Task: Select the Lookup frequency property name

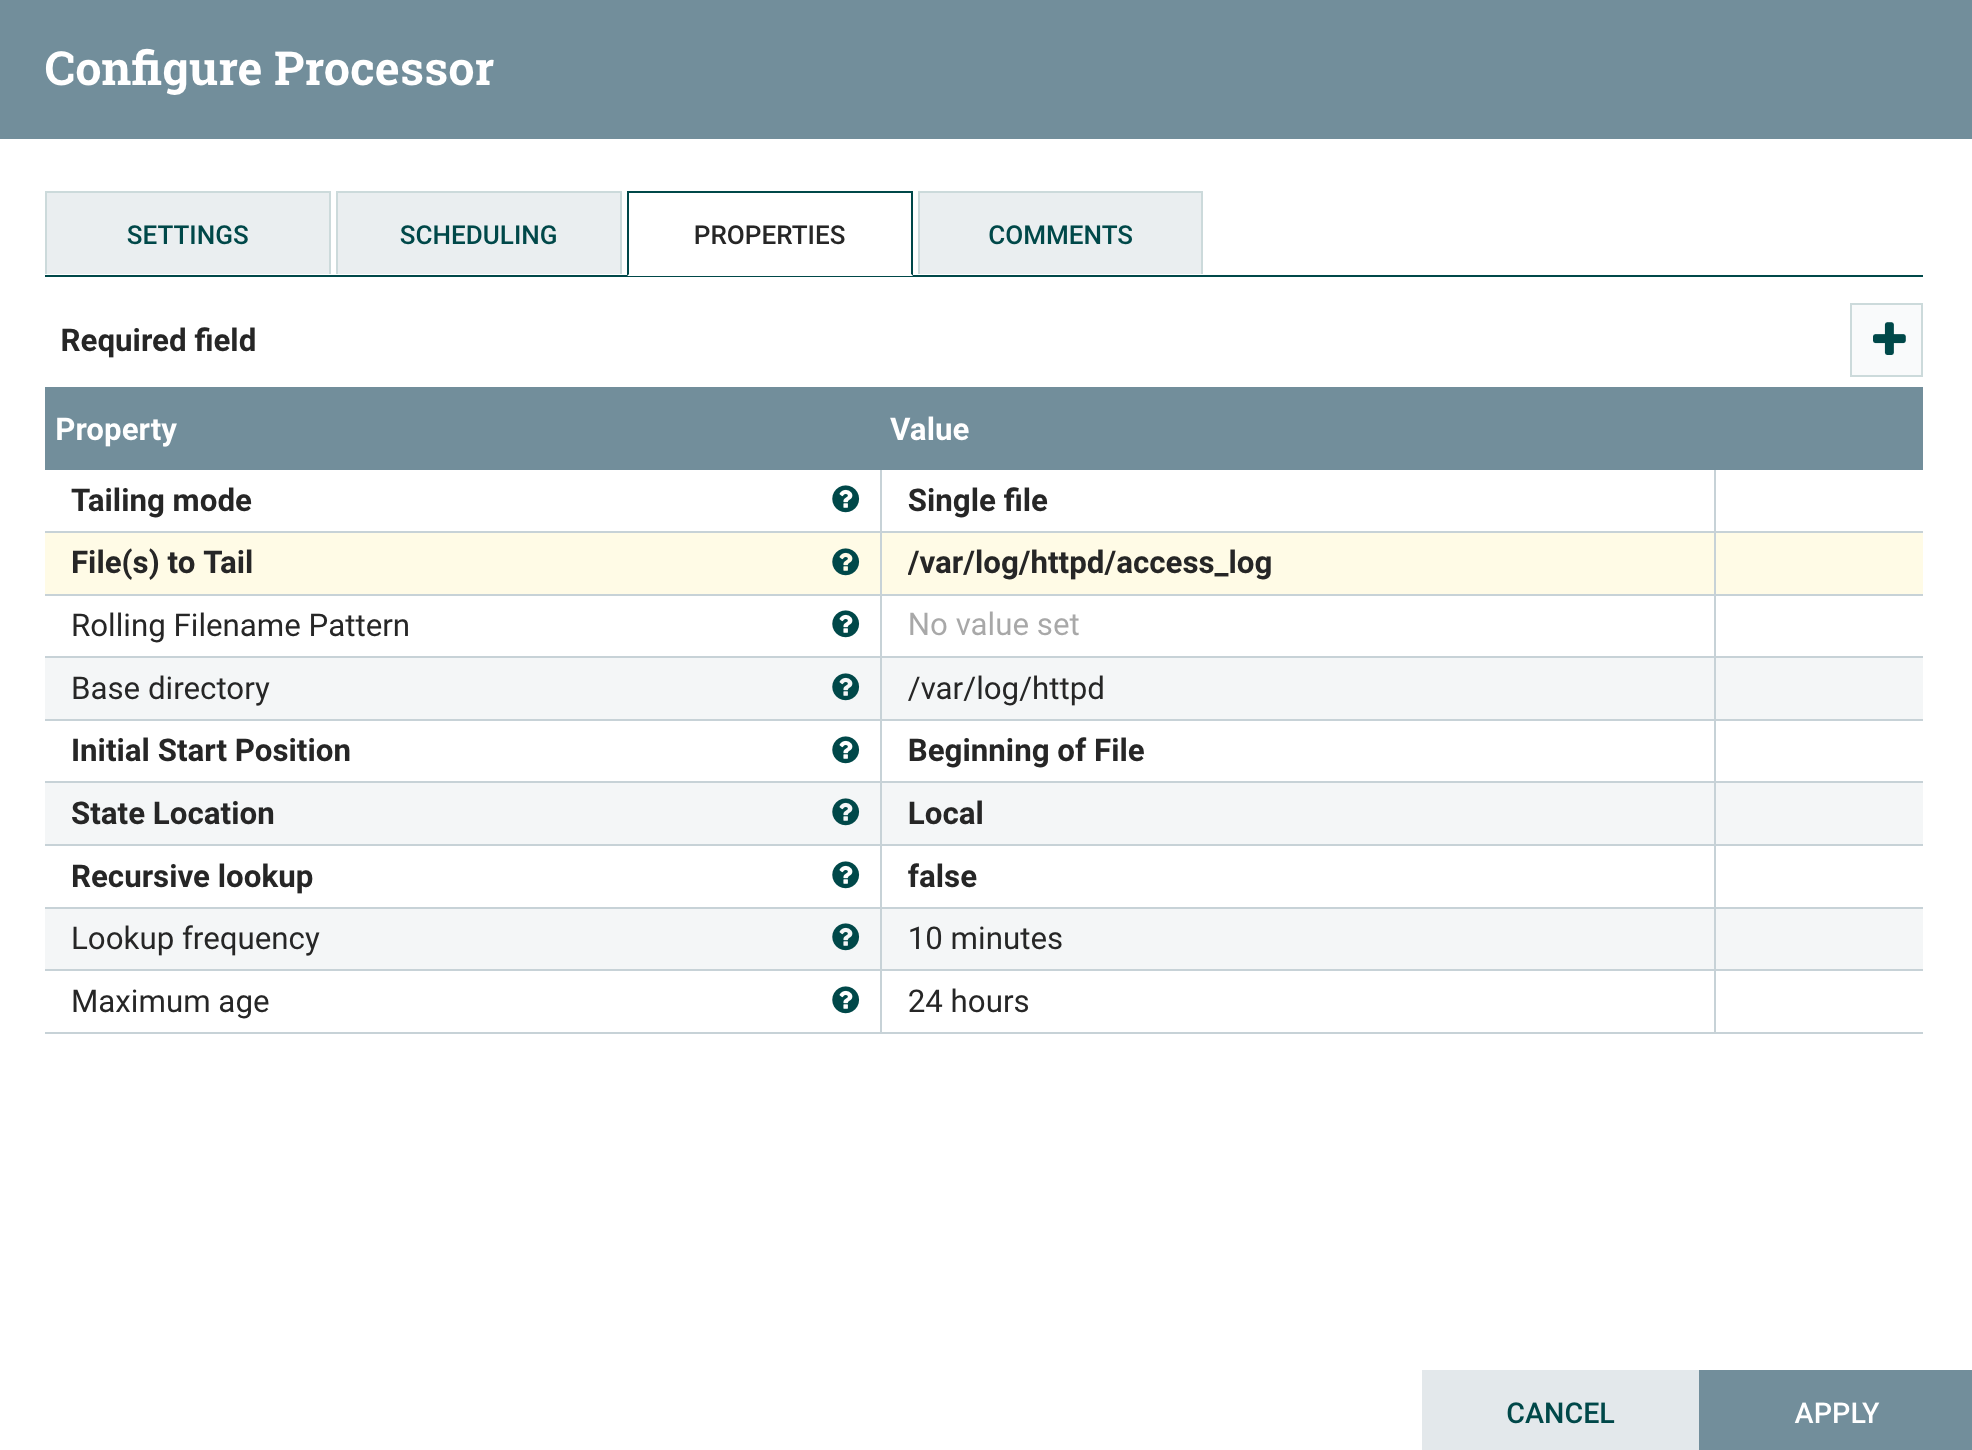Action: (195, 939)
